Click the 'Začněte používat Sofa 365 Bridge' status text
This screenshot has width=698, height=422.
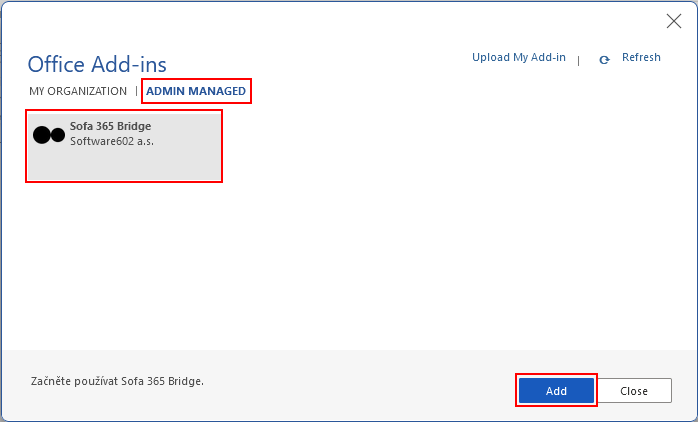(118, 381)
